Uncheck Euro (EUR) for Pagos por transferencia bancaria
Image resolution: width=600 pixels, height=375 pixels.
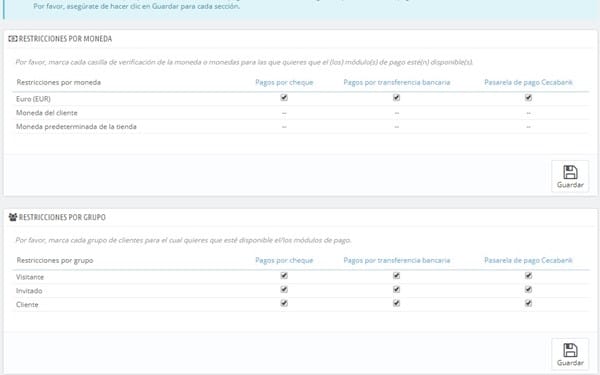pos(396,98)
